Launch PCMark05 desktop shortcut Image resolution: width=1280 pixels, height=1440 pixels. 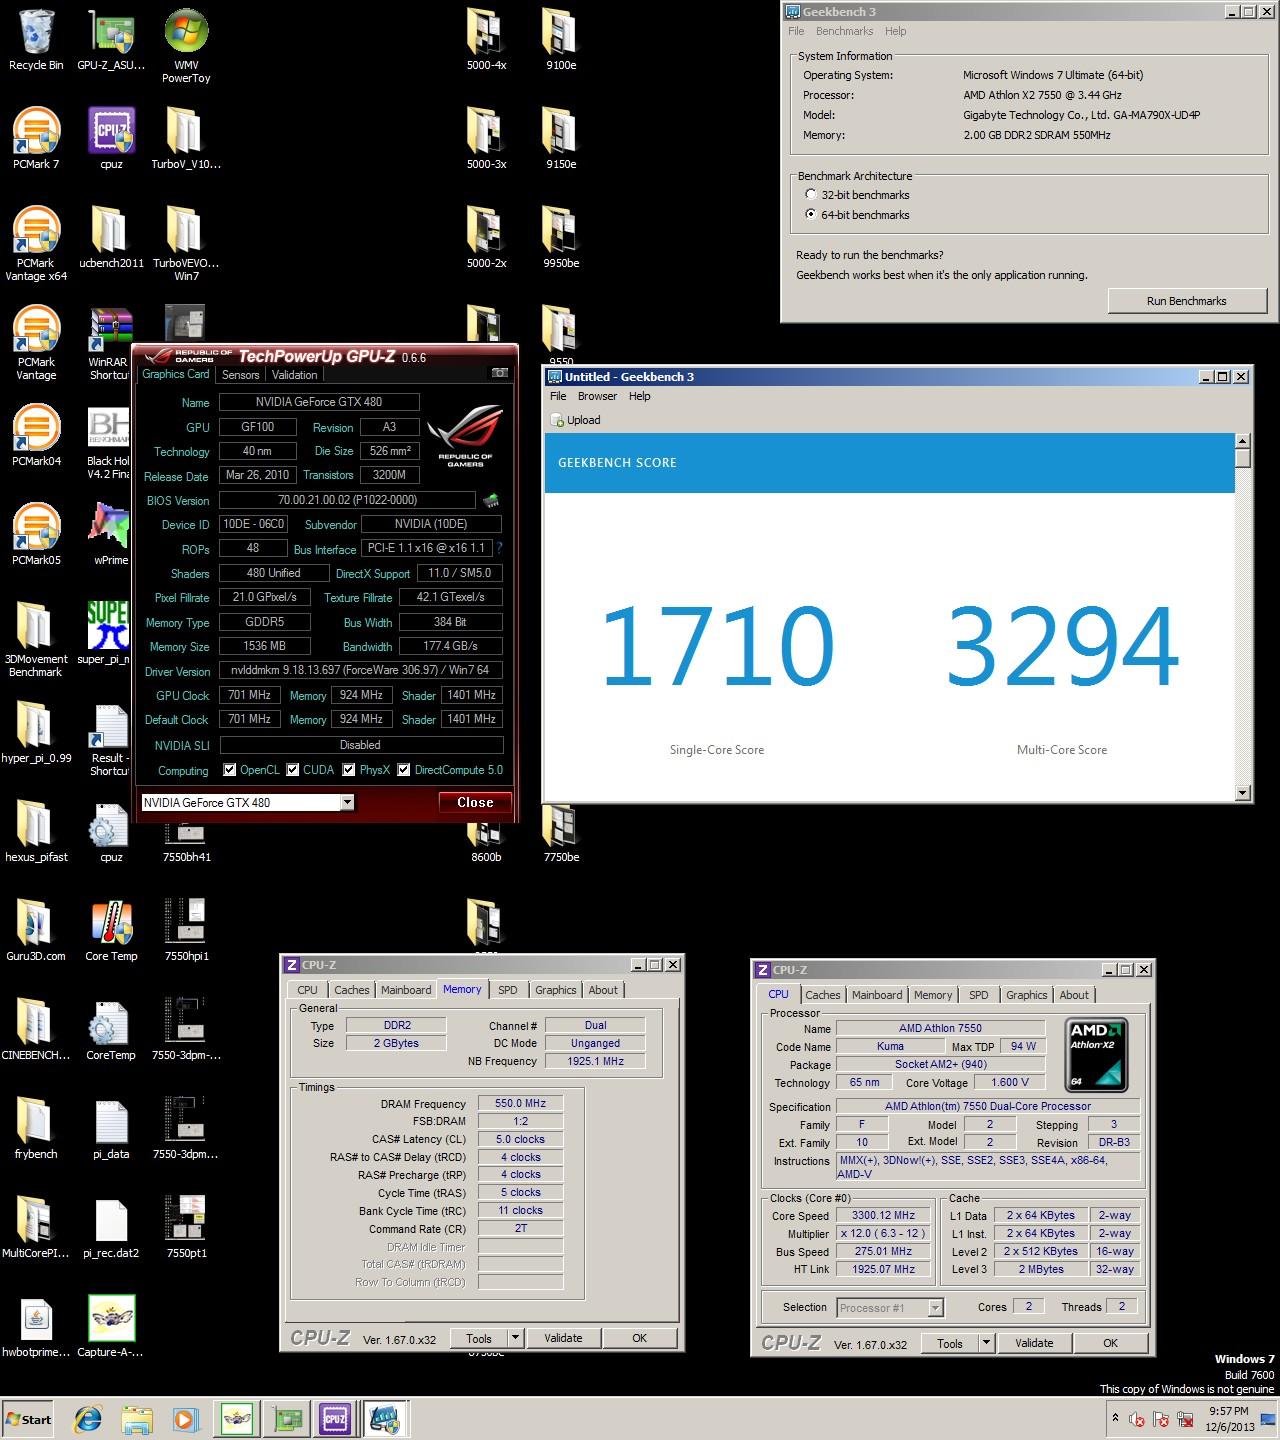coord(36,535)
